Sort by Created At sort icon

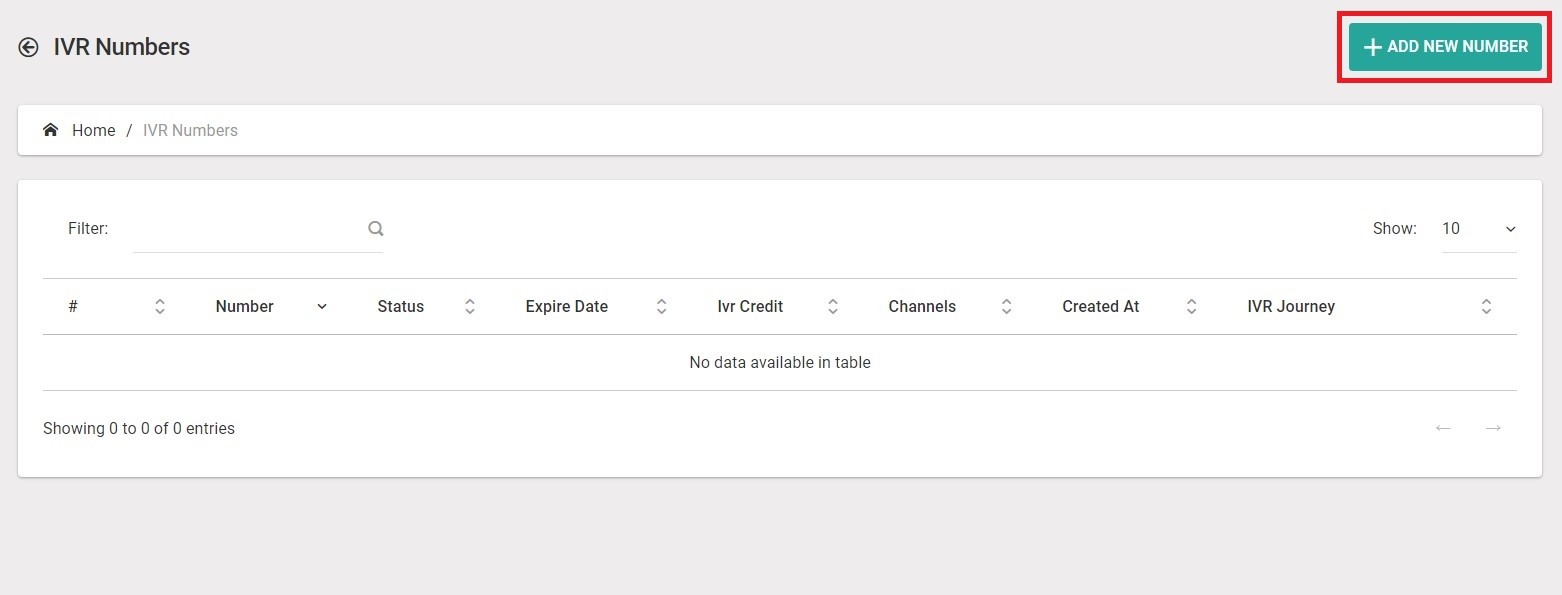pos(1191,307)
